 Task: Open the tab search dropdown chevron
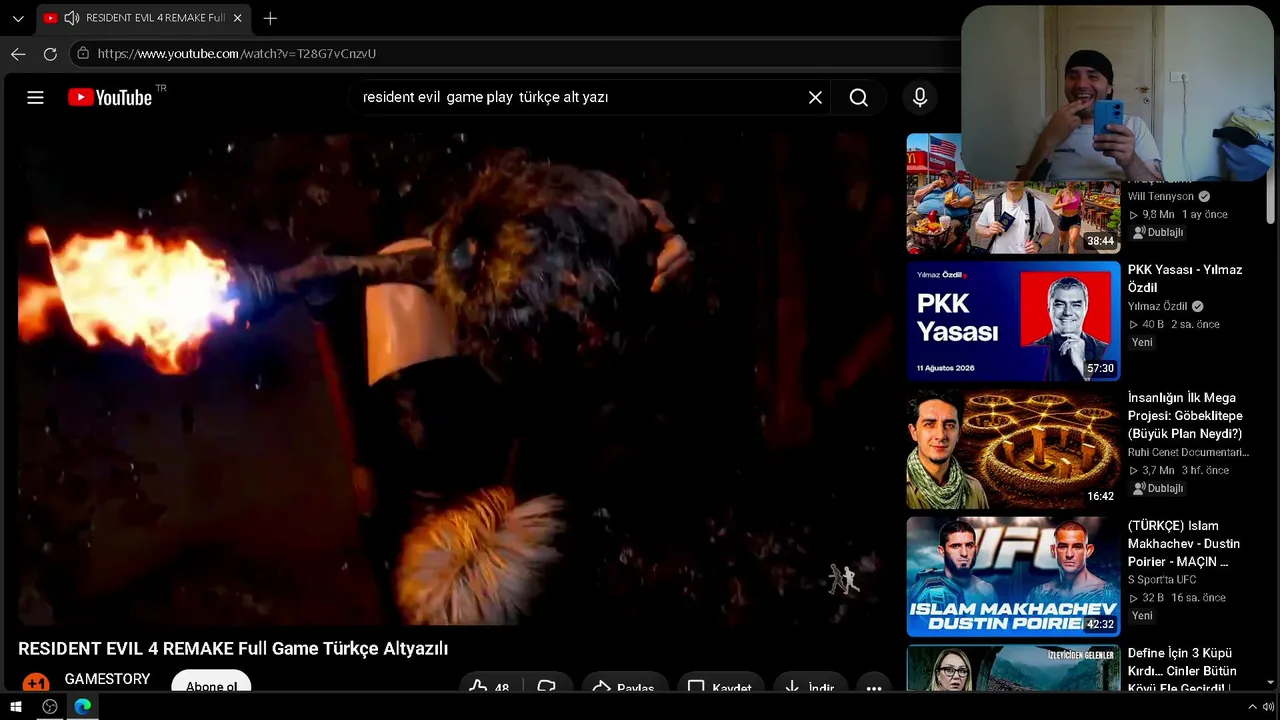click(18, 18)
